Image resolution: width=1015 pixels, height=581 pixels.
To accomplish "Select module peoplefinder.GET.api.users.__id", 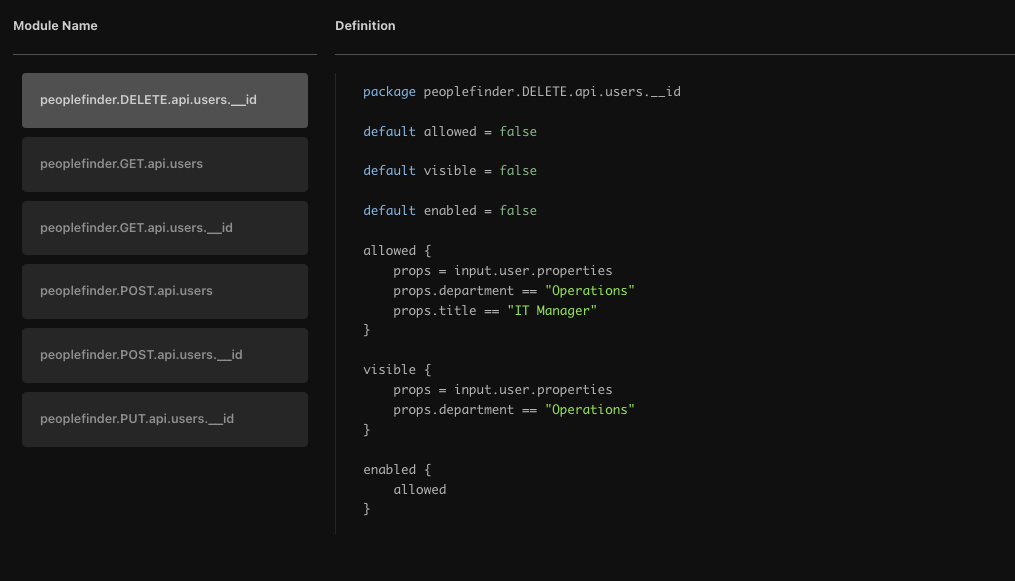I will [x=165, y=228].
